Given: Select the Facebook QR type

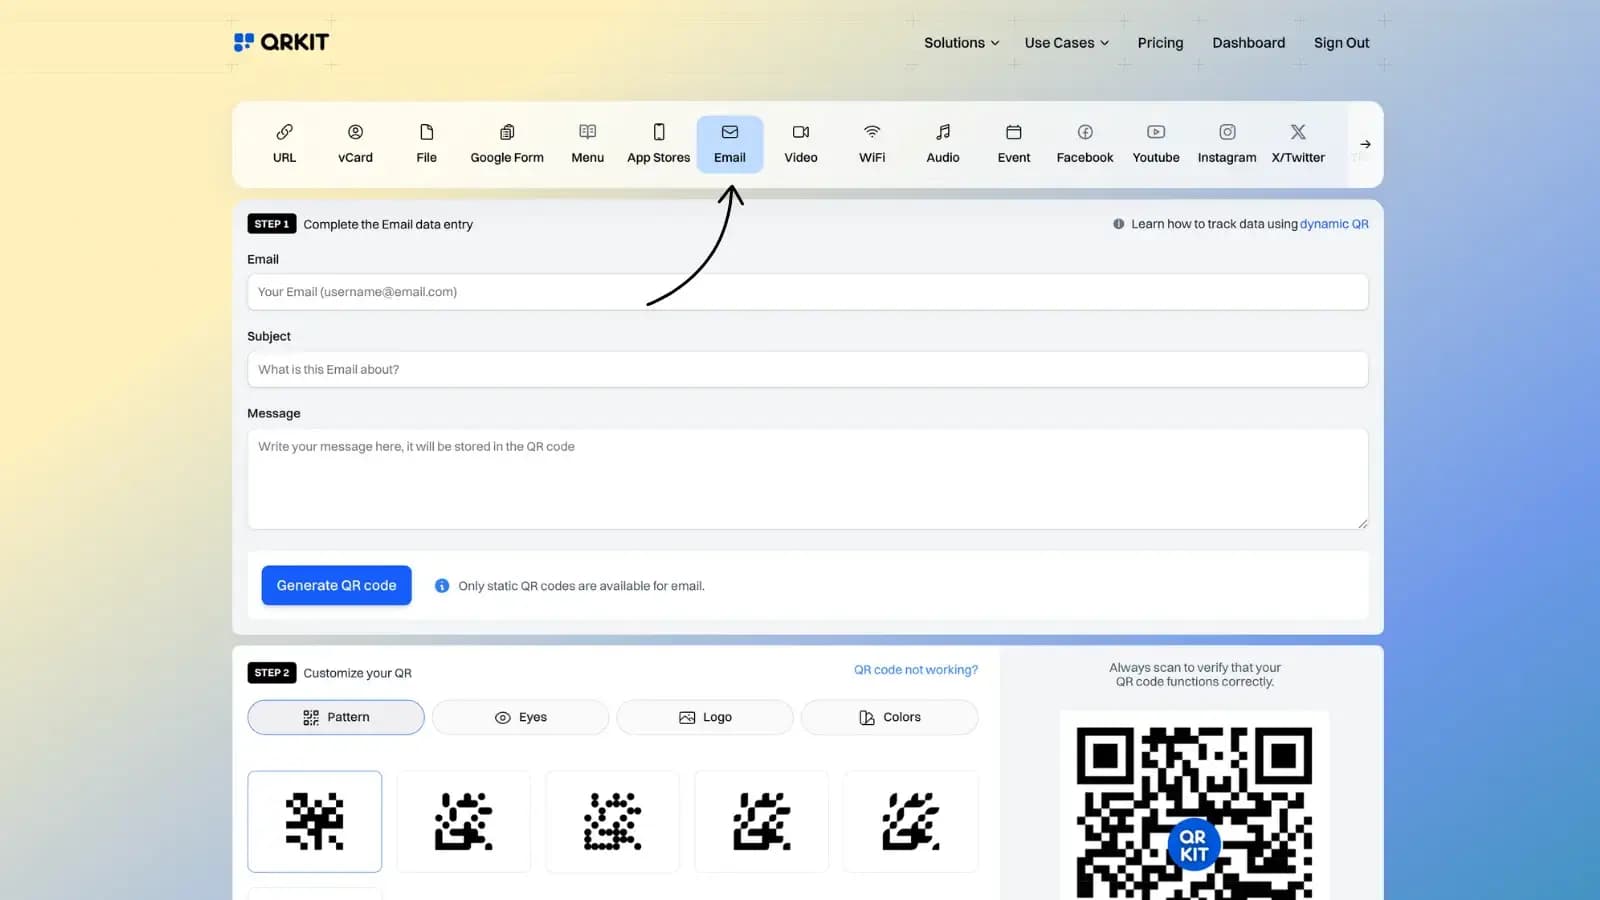Looking at the screenshot, I should pos(1084,143).
